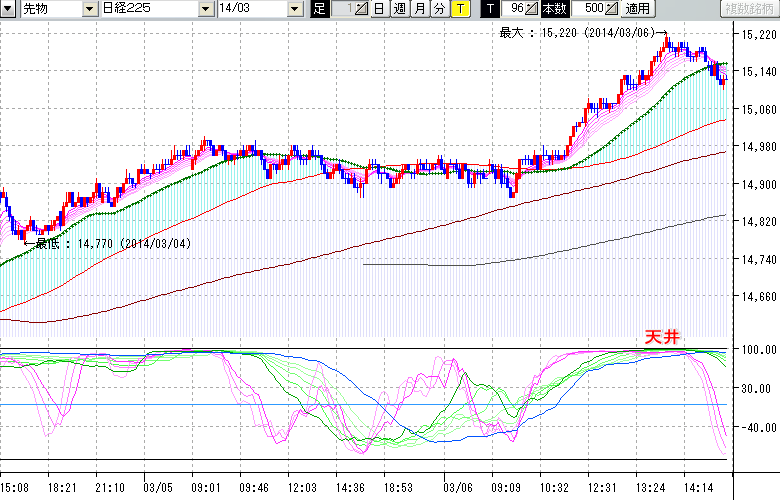Switch to daily bars with 日 button

[378, 9]
